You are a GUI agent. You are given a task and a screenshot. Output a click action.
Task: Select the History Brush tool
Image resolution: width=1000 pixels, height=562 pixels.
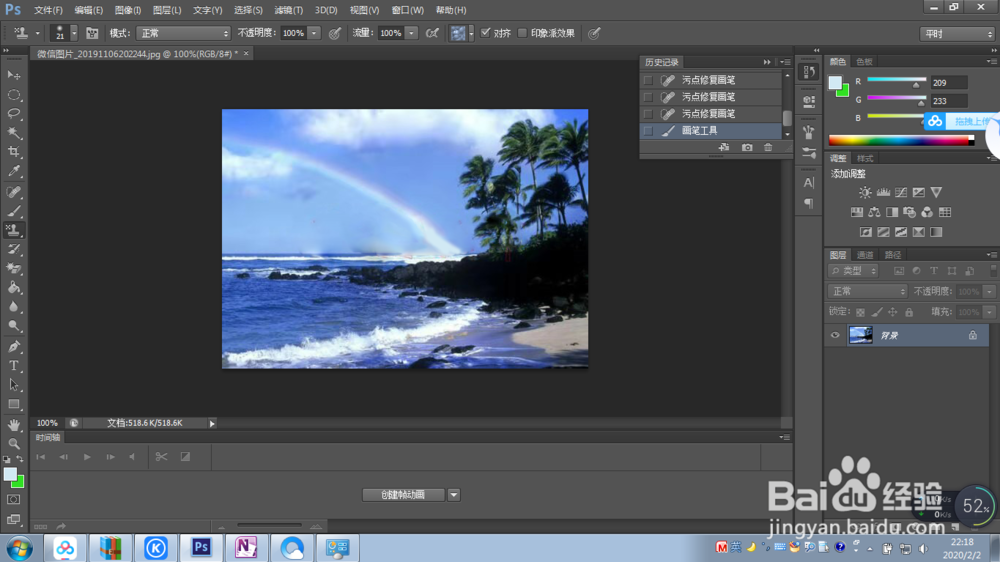13,249
